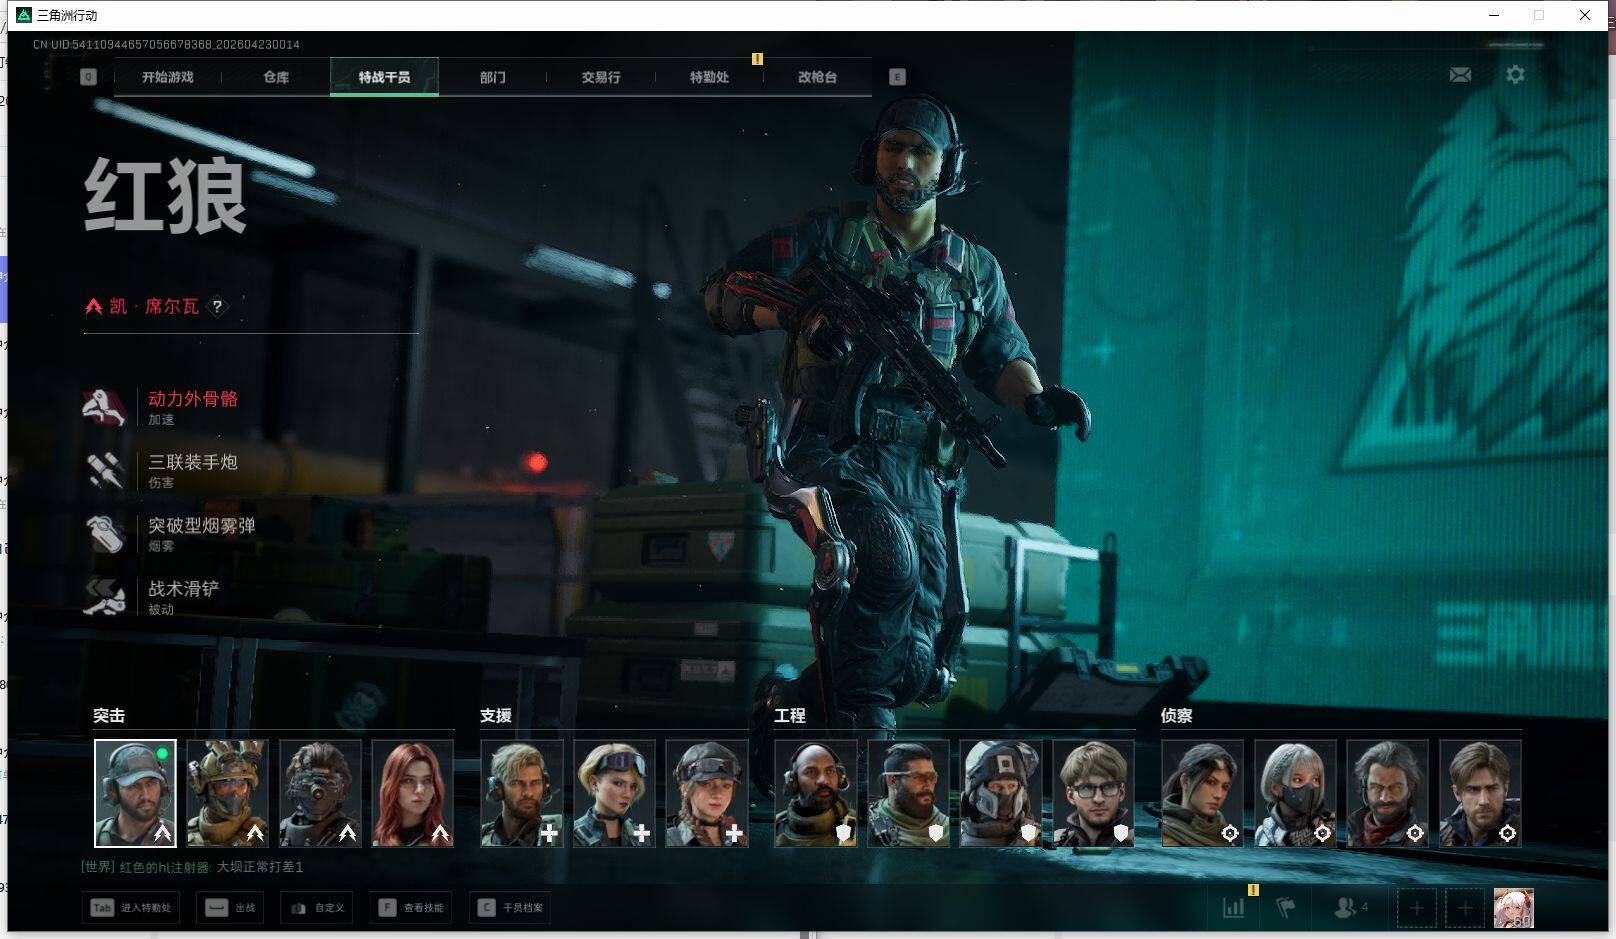The image size is (1616, 939).
Task: Select the red-haired female assault operator
Action: pos(412,793)
